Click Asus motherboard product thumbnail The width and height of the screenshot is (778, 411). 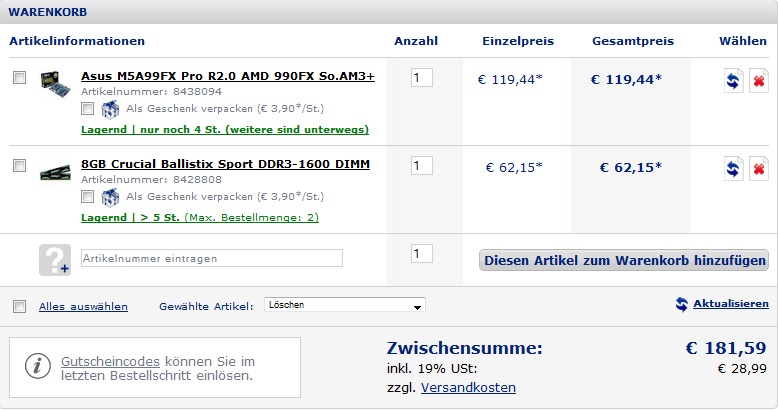(x=55, y=84)
